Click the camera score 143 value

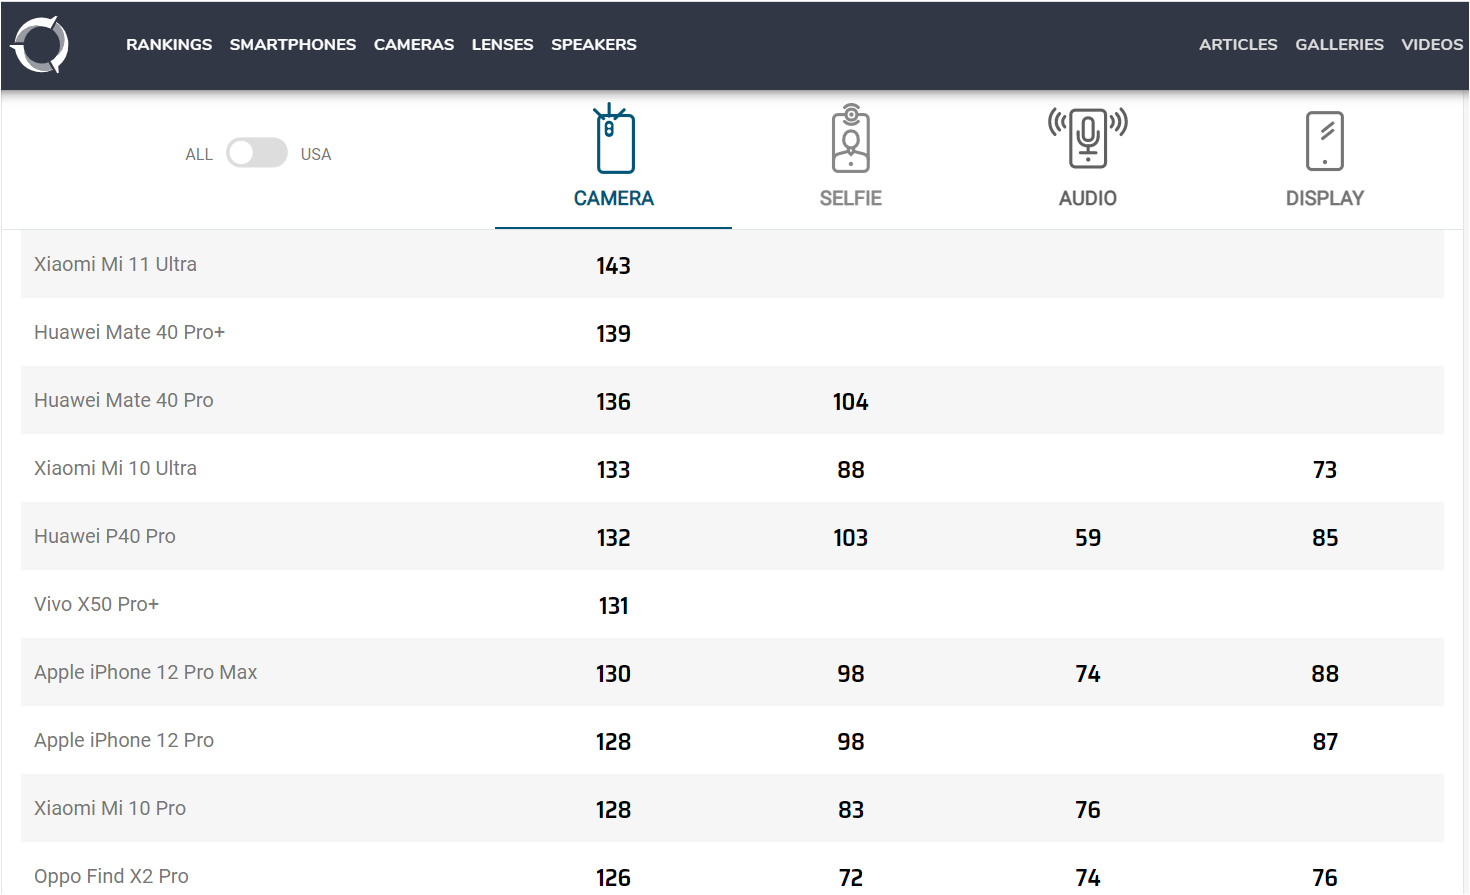613,265
